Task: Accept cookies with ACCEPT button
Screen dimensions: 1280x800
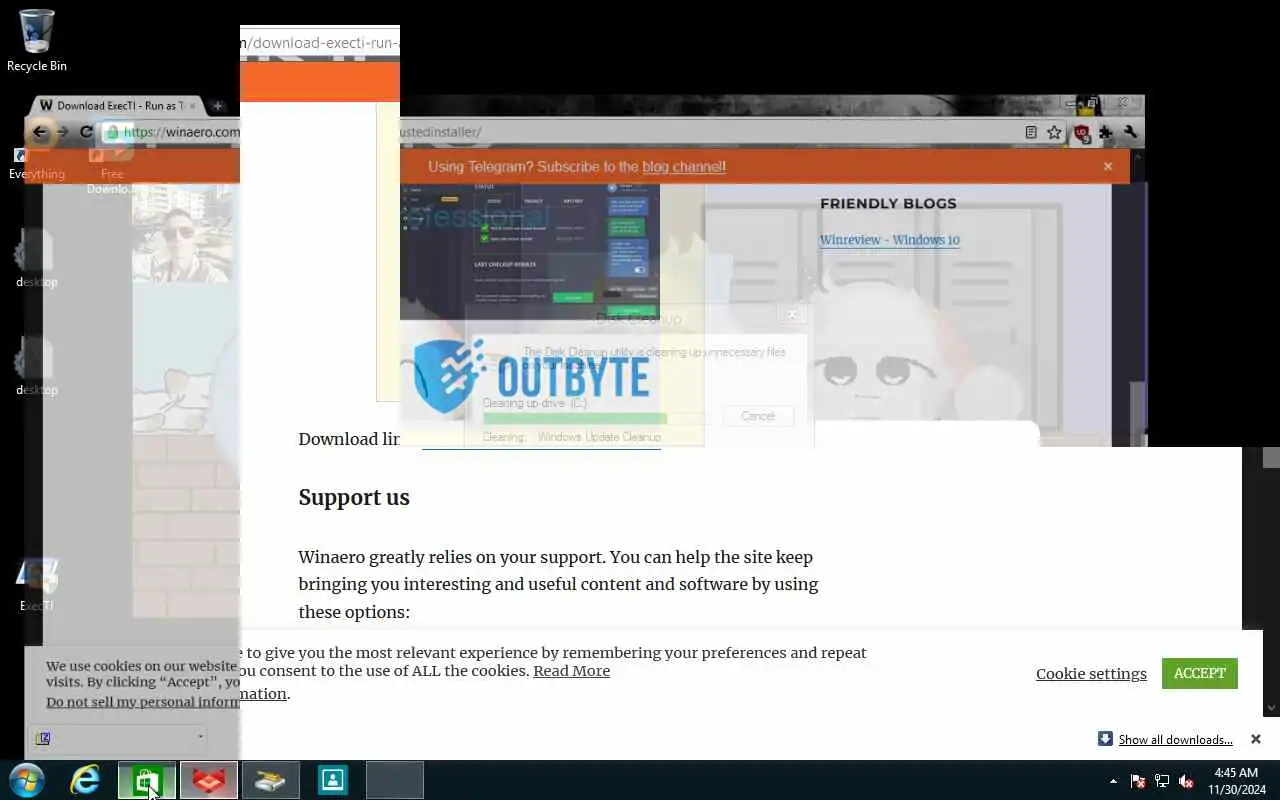Action: (x=1199, y=673)
